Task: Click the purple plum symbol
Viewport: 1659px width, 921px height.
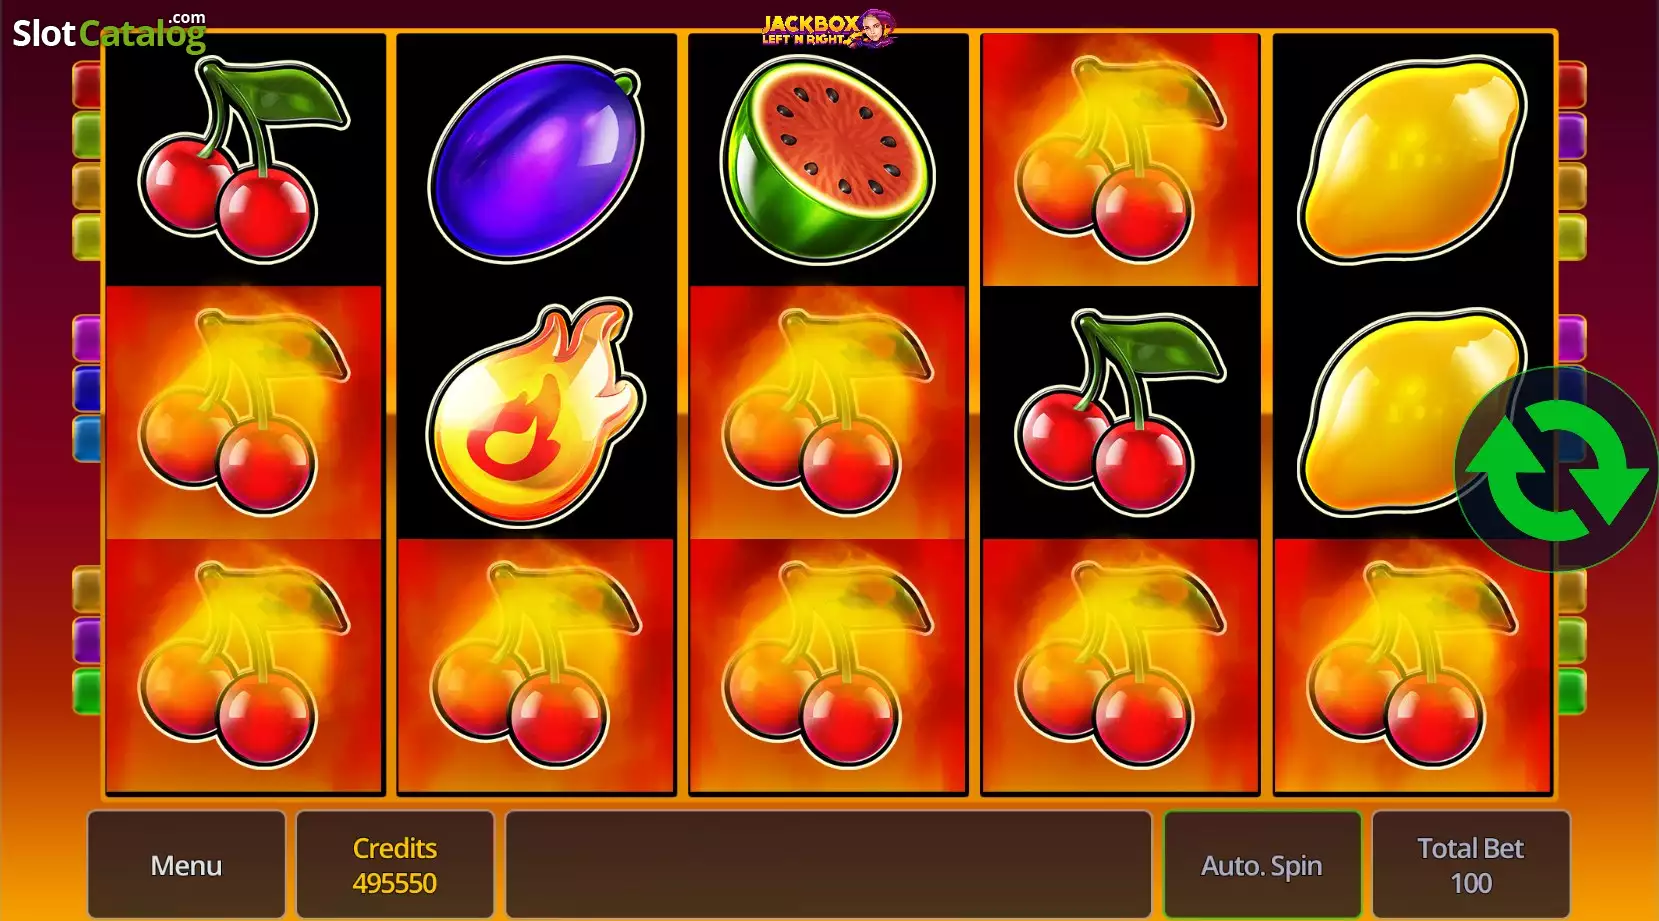Action: (x=536, y=160)
